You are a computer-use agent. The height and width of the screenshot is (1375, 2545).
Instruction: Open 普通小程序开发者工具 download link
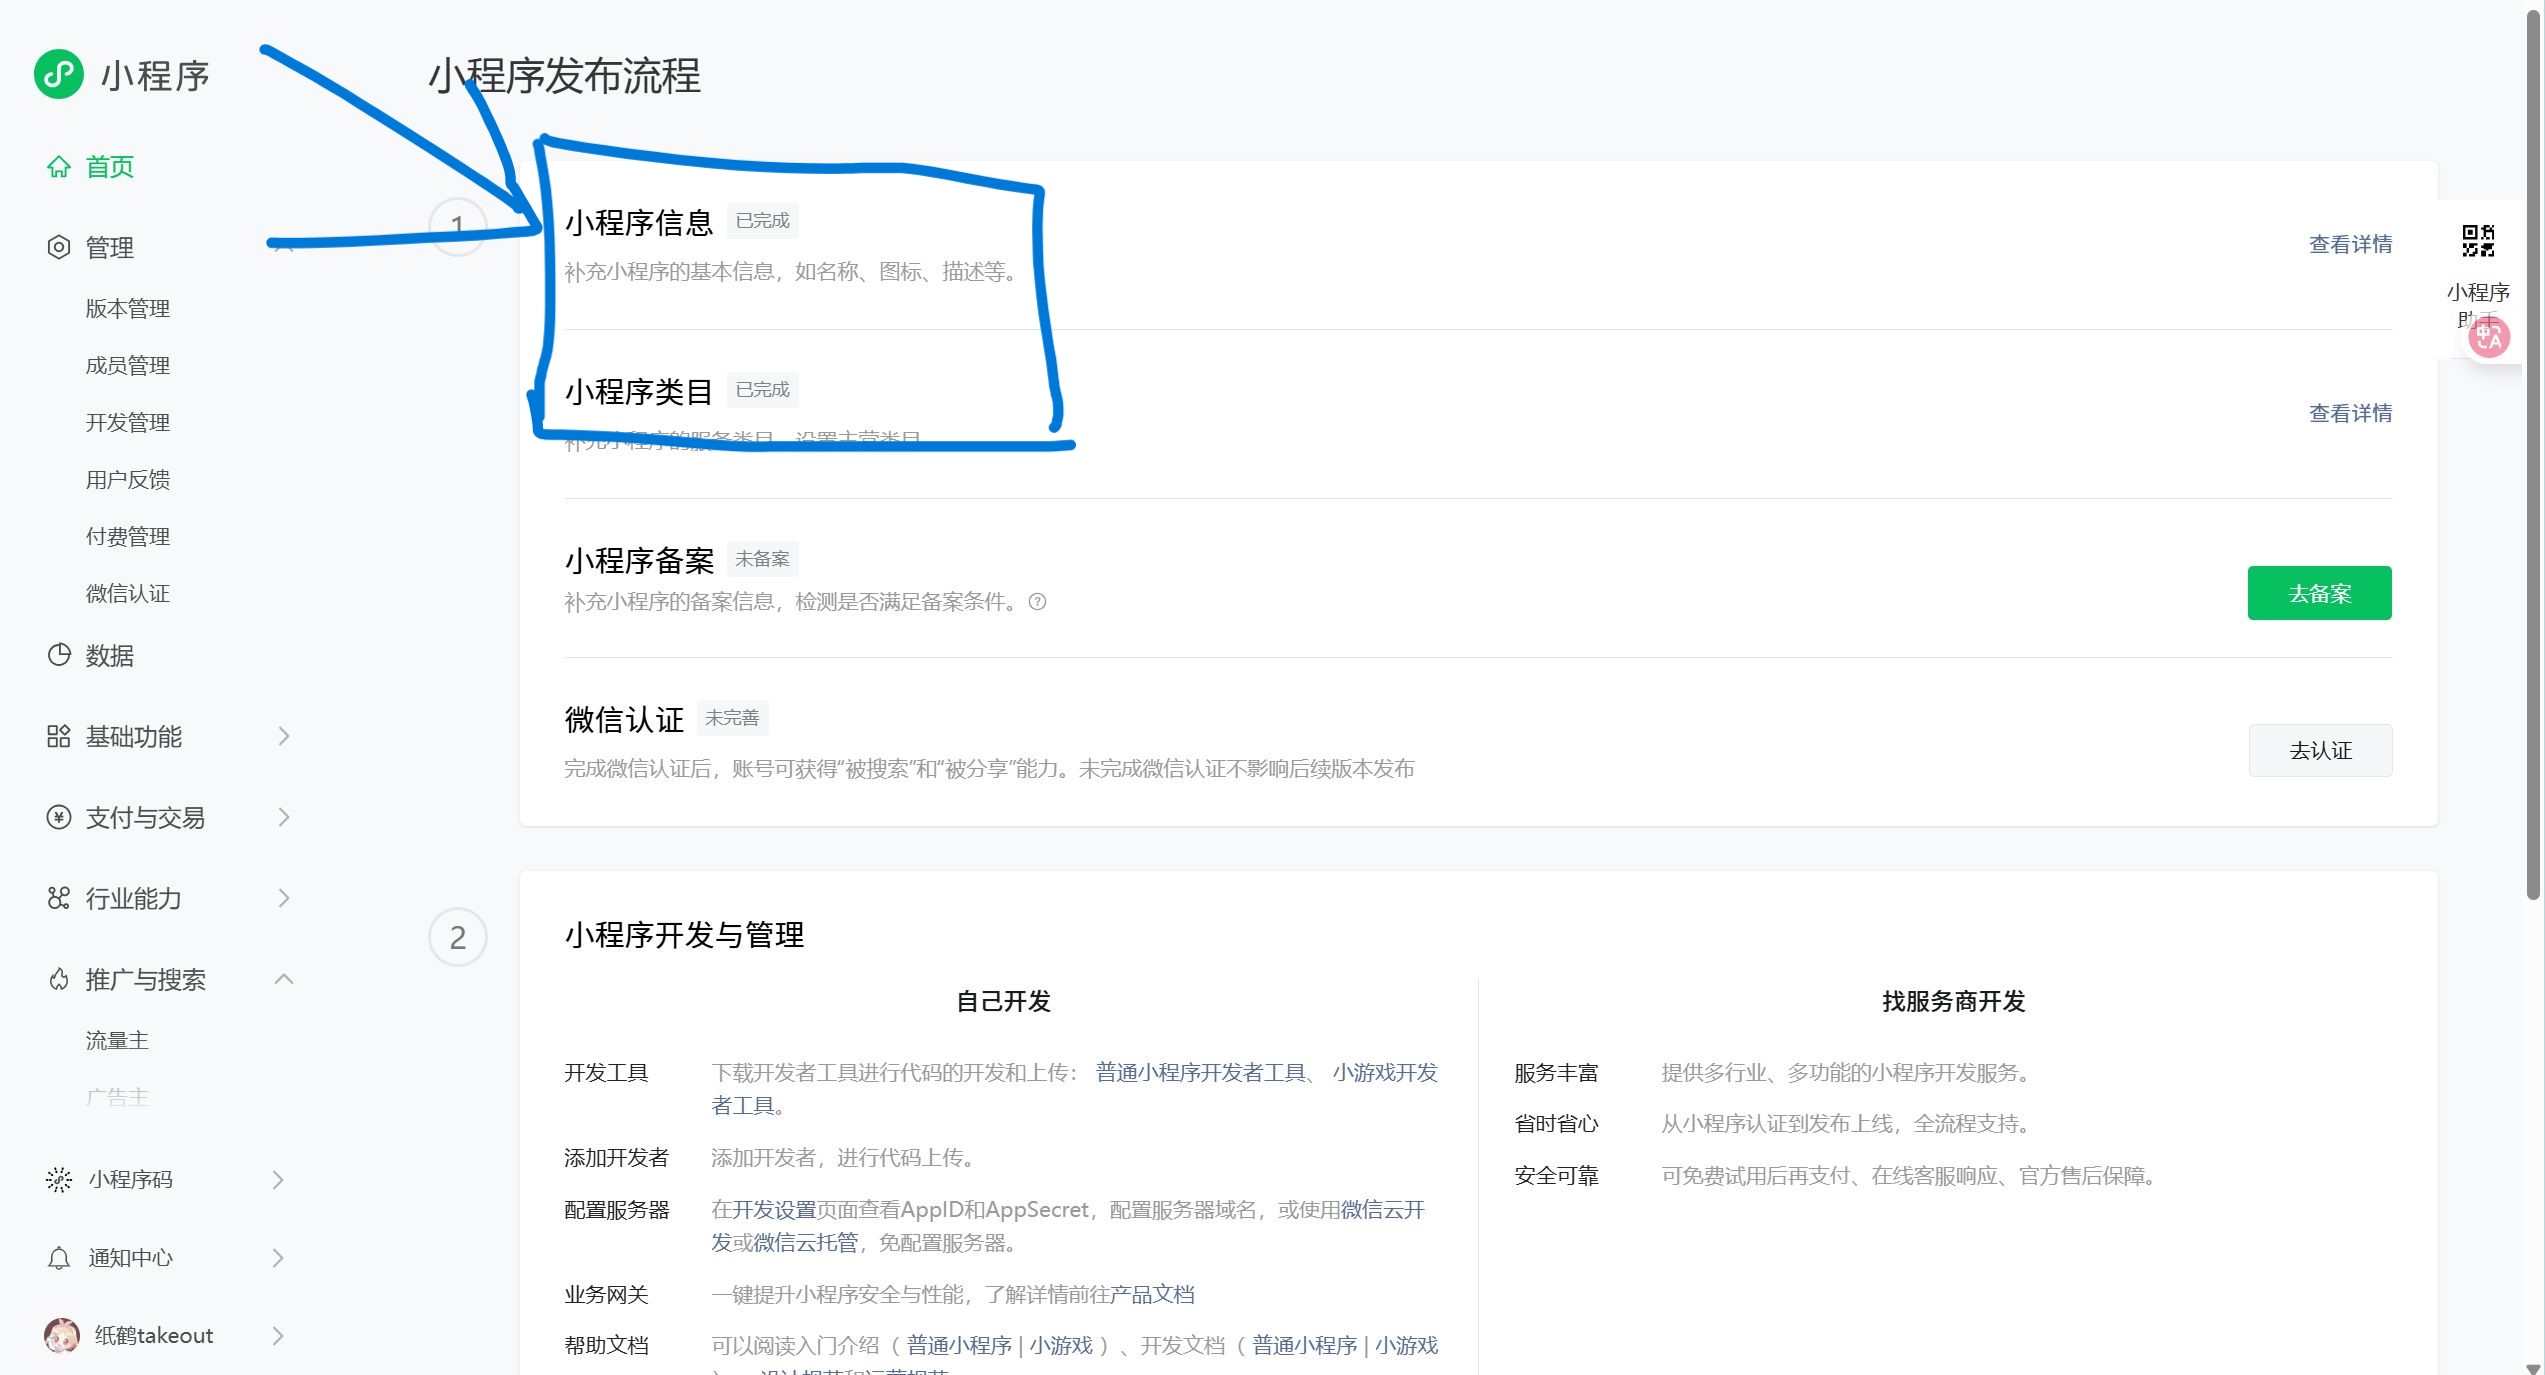coord(1201,1072)
